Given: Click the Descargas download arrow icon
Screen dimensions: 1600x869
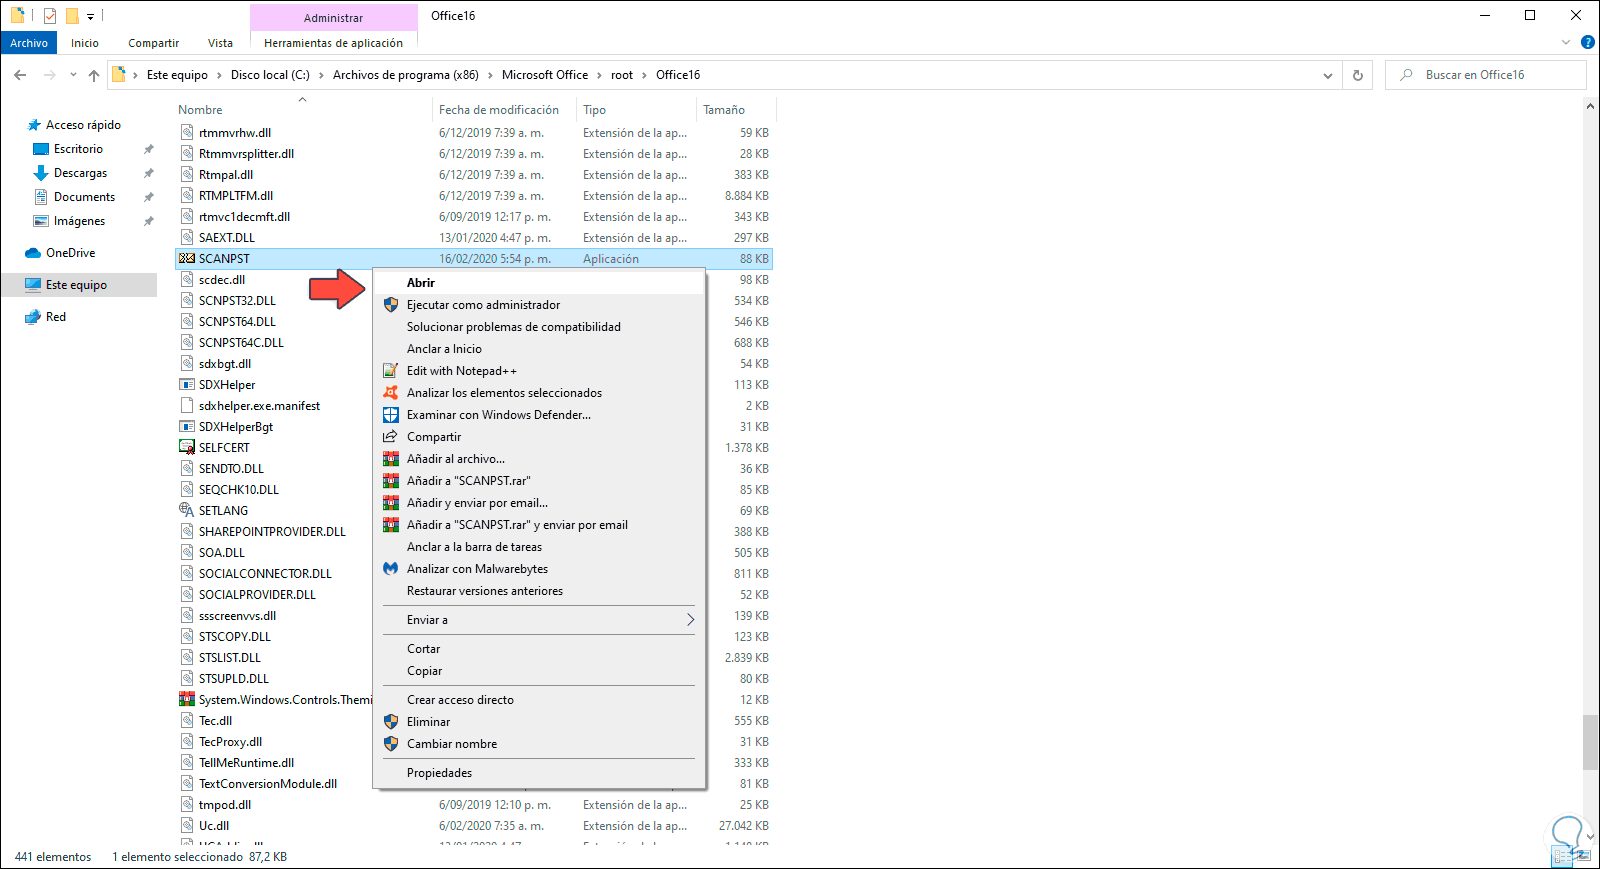Looking at the screenshot, I should click(x=41, y=173).
